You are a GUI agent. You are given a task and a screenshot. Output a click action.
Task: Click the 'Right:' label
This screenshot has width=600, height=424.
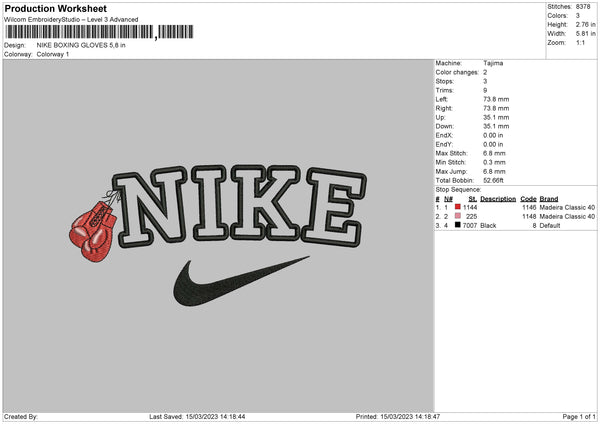pos(444,108)
